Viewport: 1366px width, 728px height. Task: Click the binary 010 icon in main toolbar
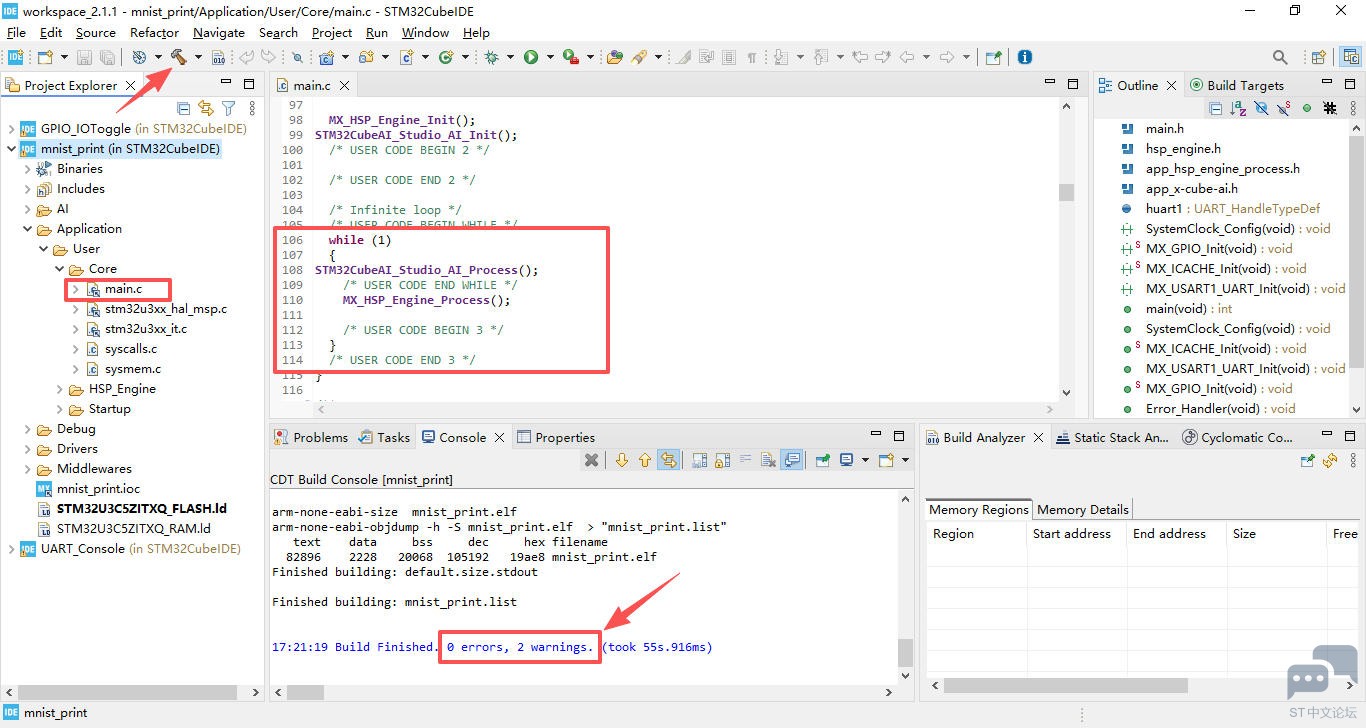pyautogui.click(x=219, y=57)
